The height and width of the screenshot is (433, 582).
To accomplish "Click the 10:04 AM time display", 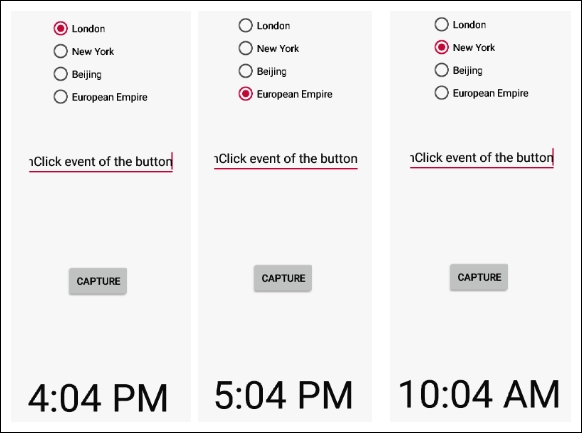I will 479,394.
